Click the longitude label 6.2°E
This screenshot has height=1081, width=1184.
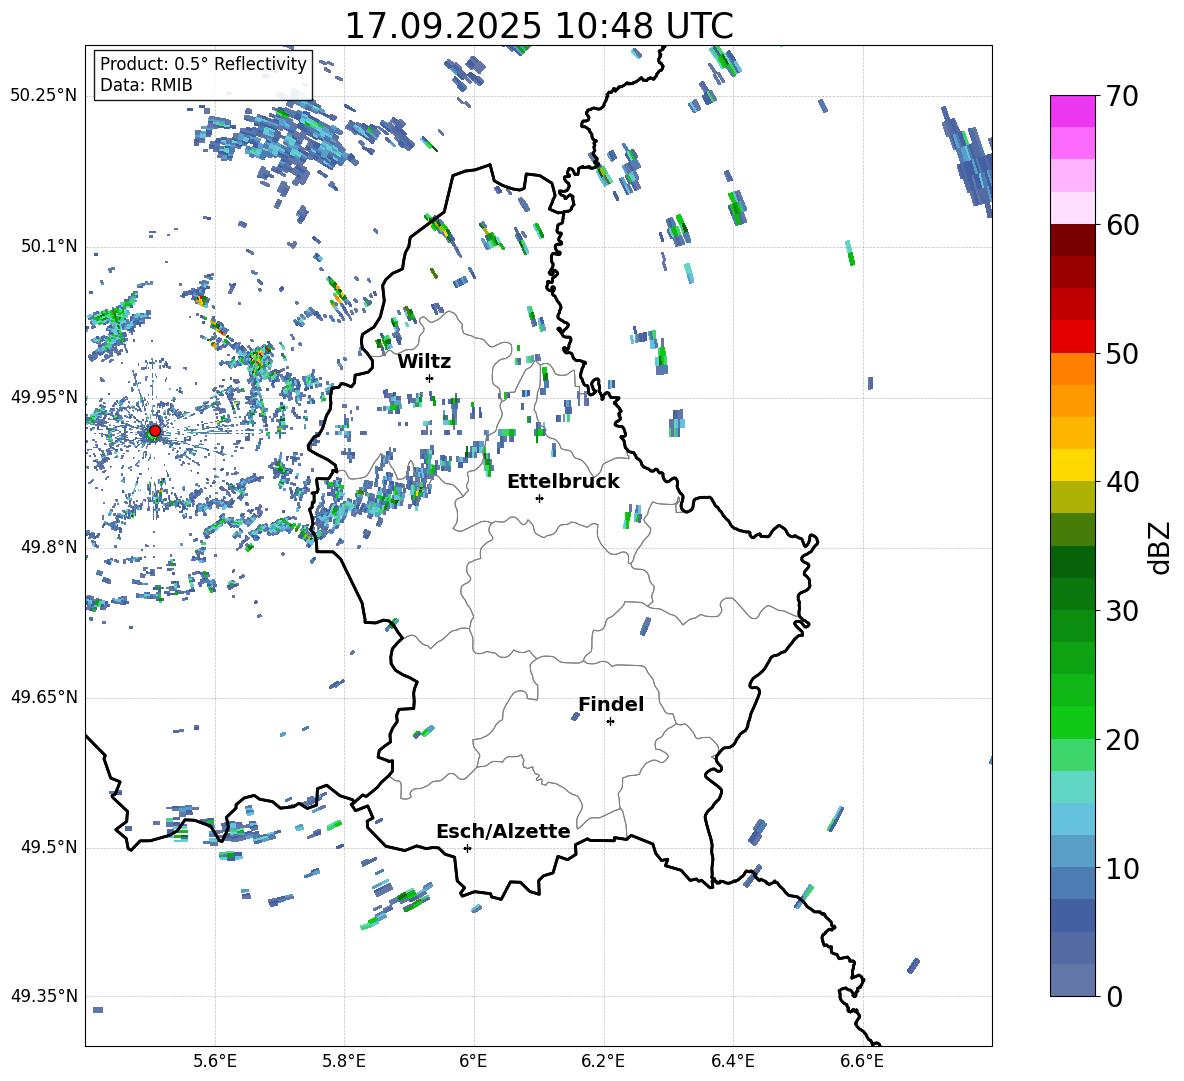(x=603, y=1061)
